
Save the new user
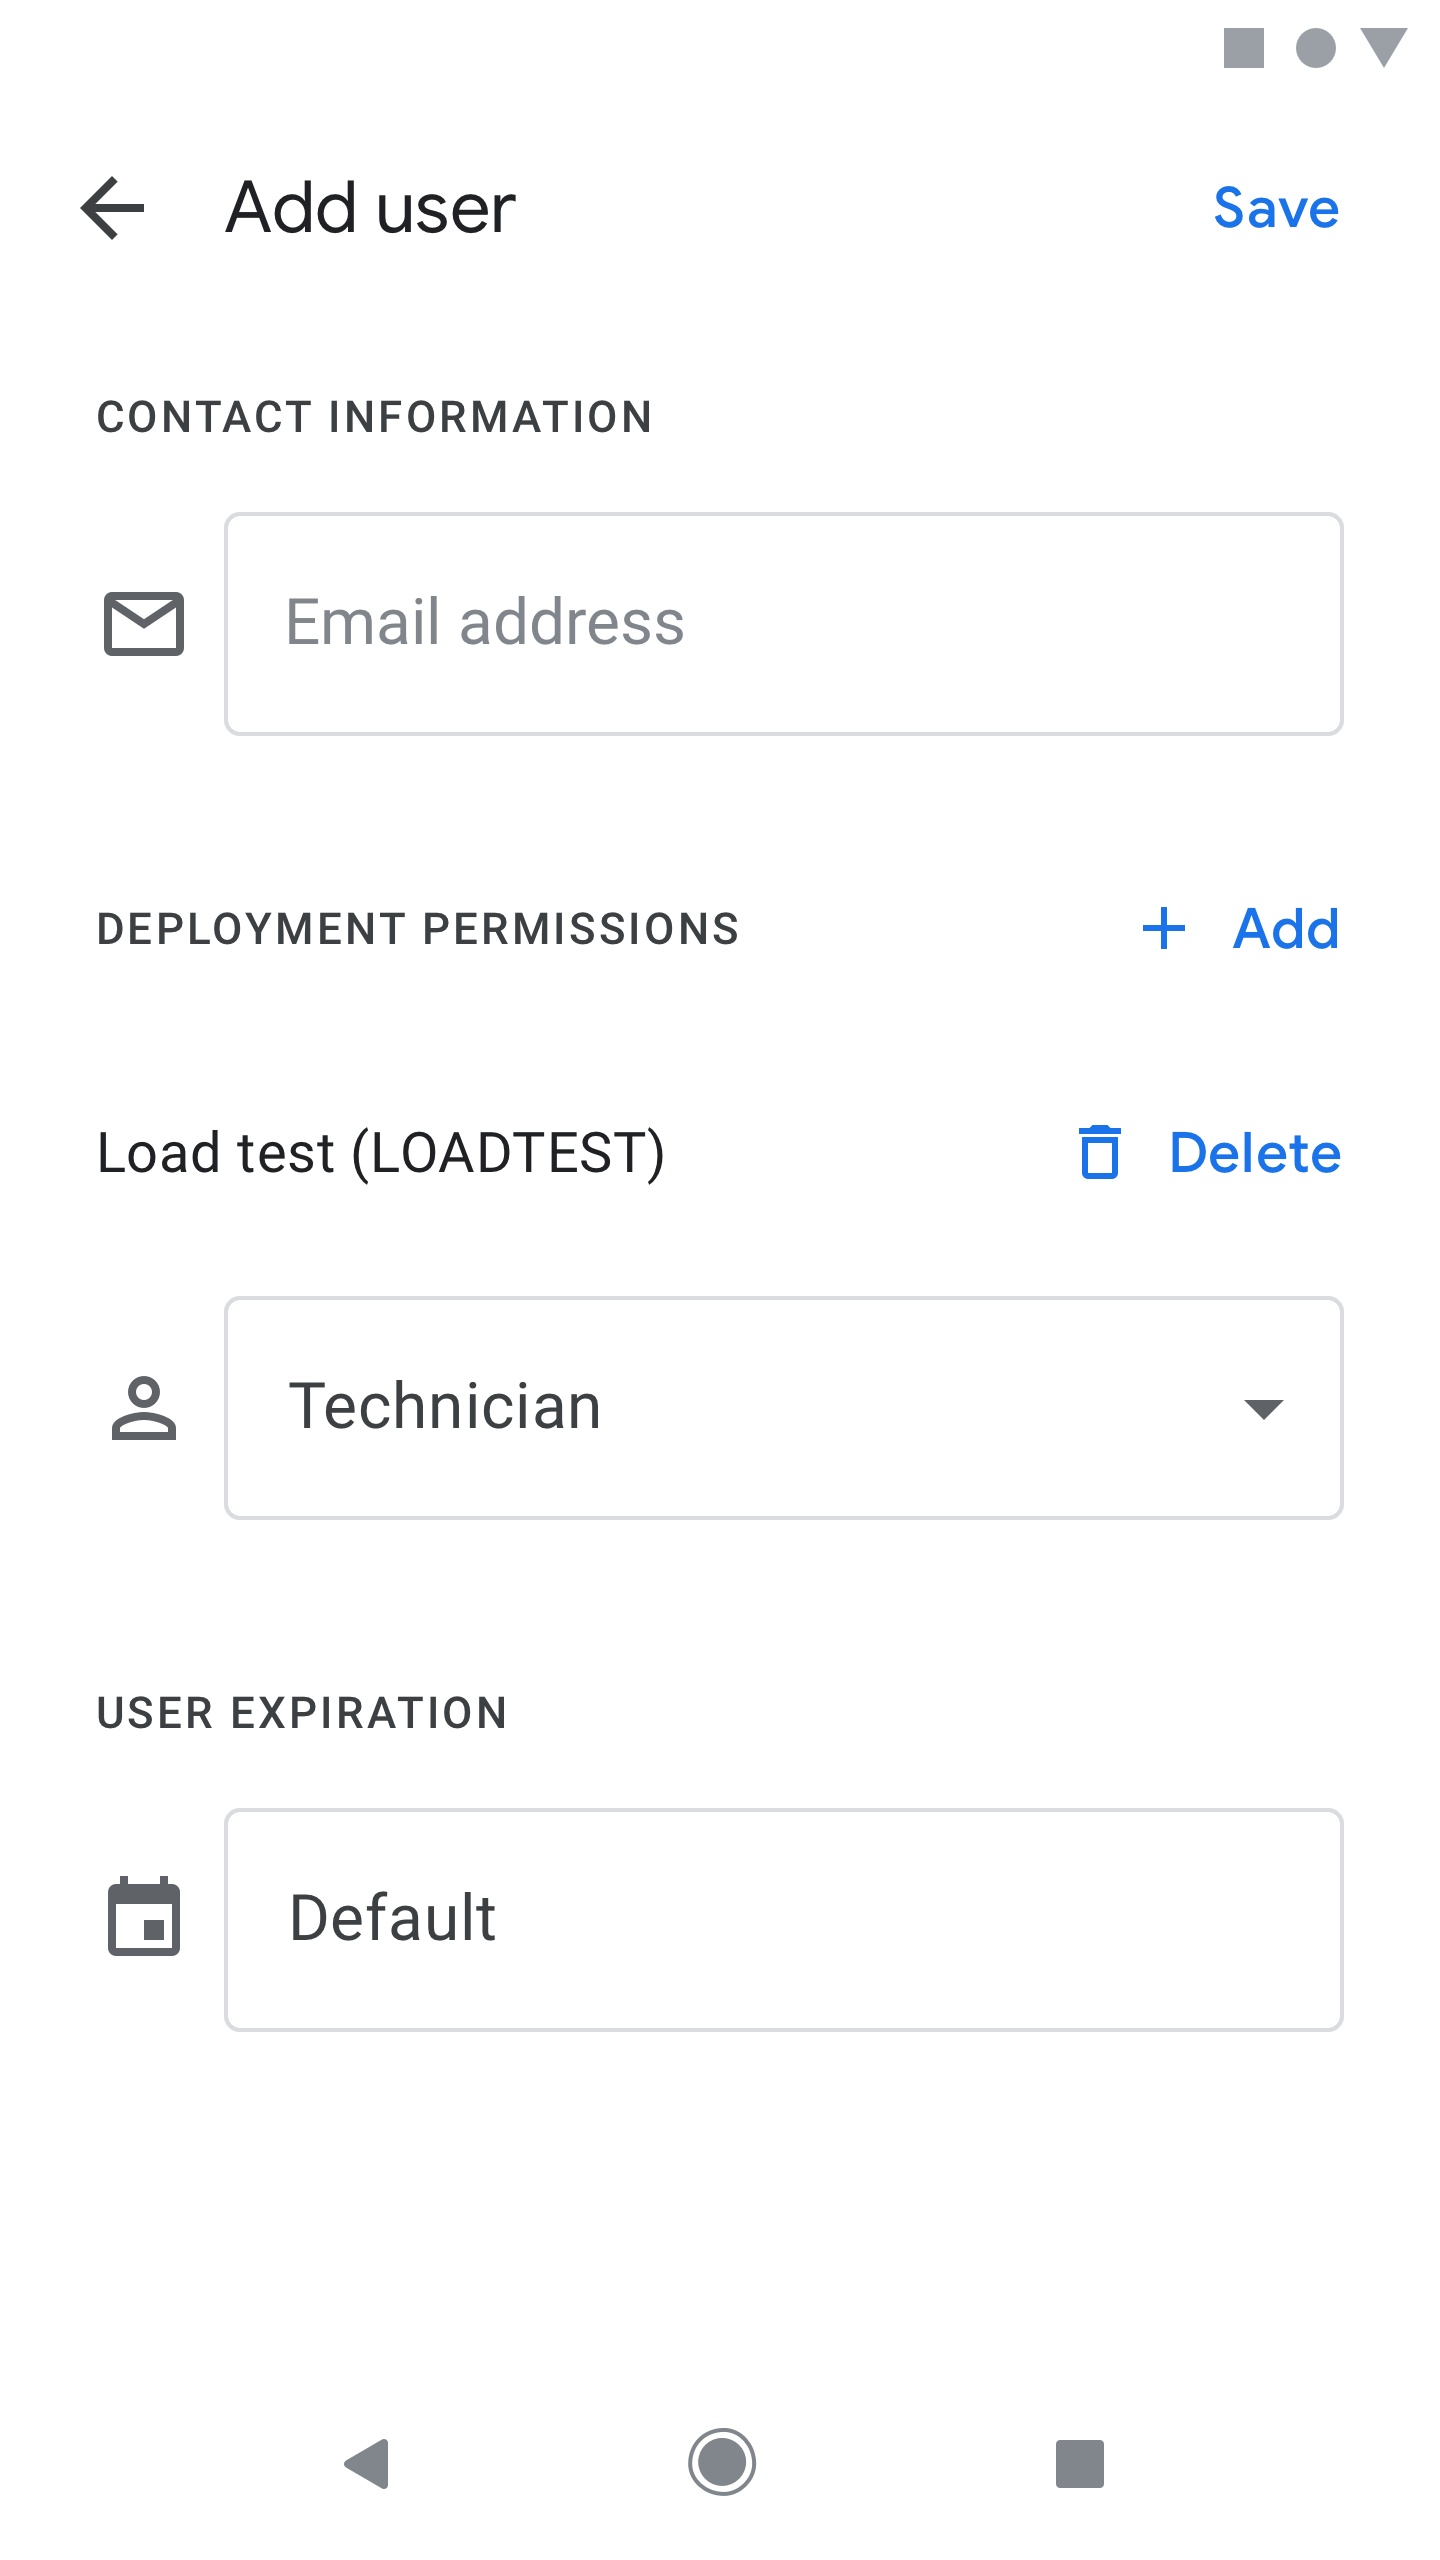coord(1276,208)
